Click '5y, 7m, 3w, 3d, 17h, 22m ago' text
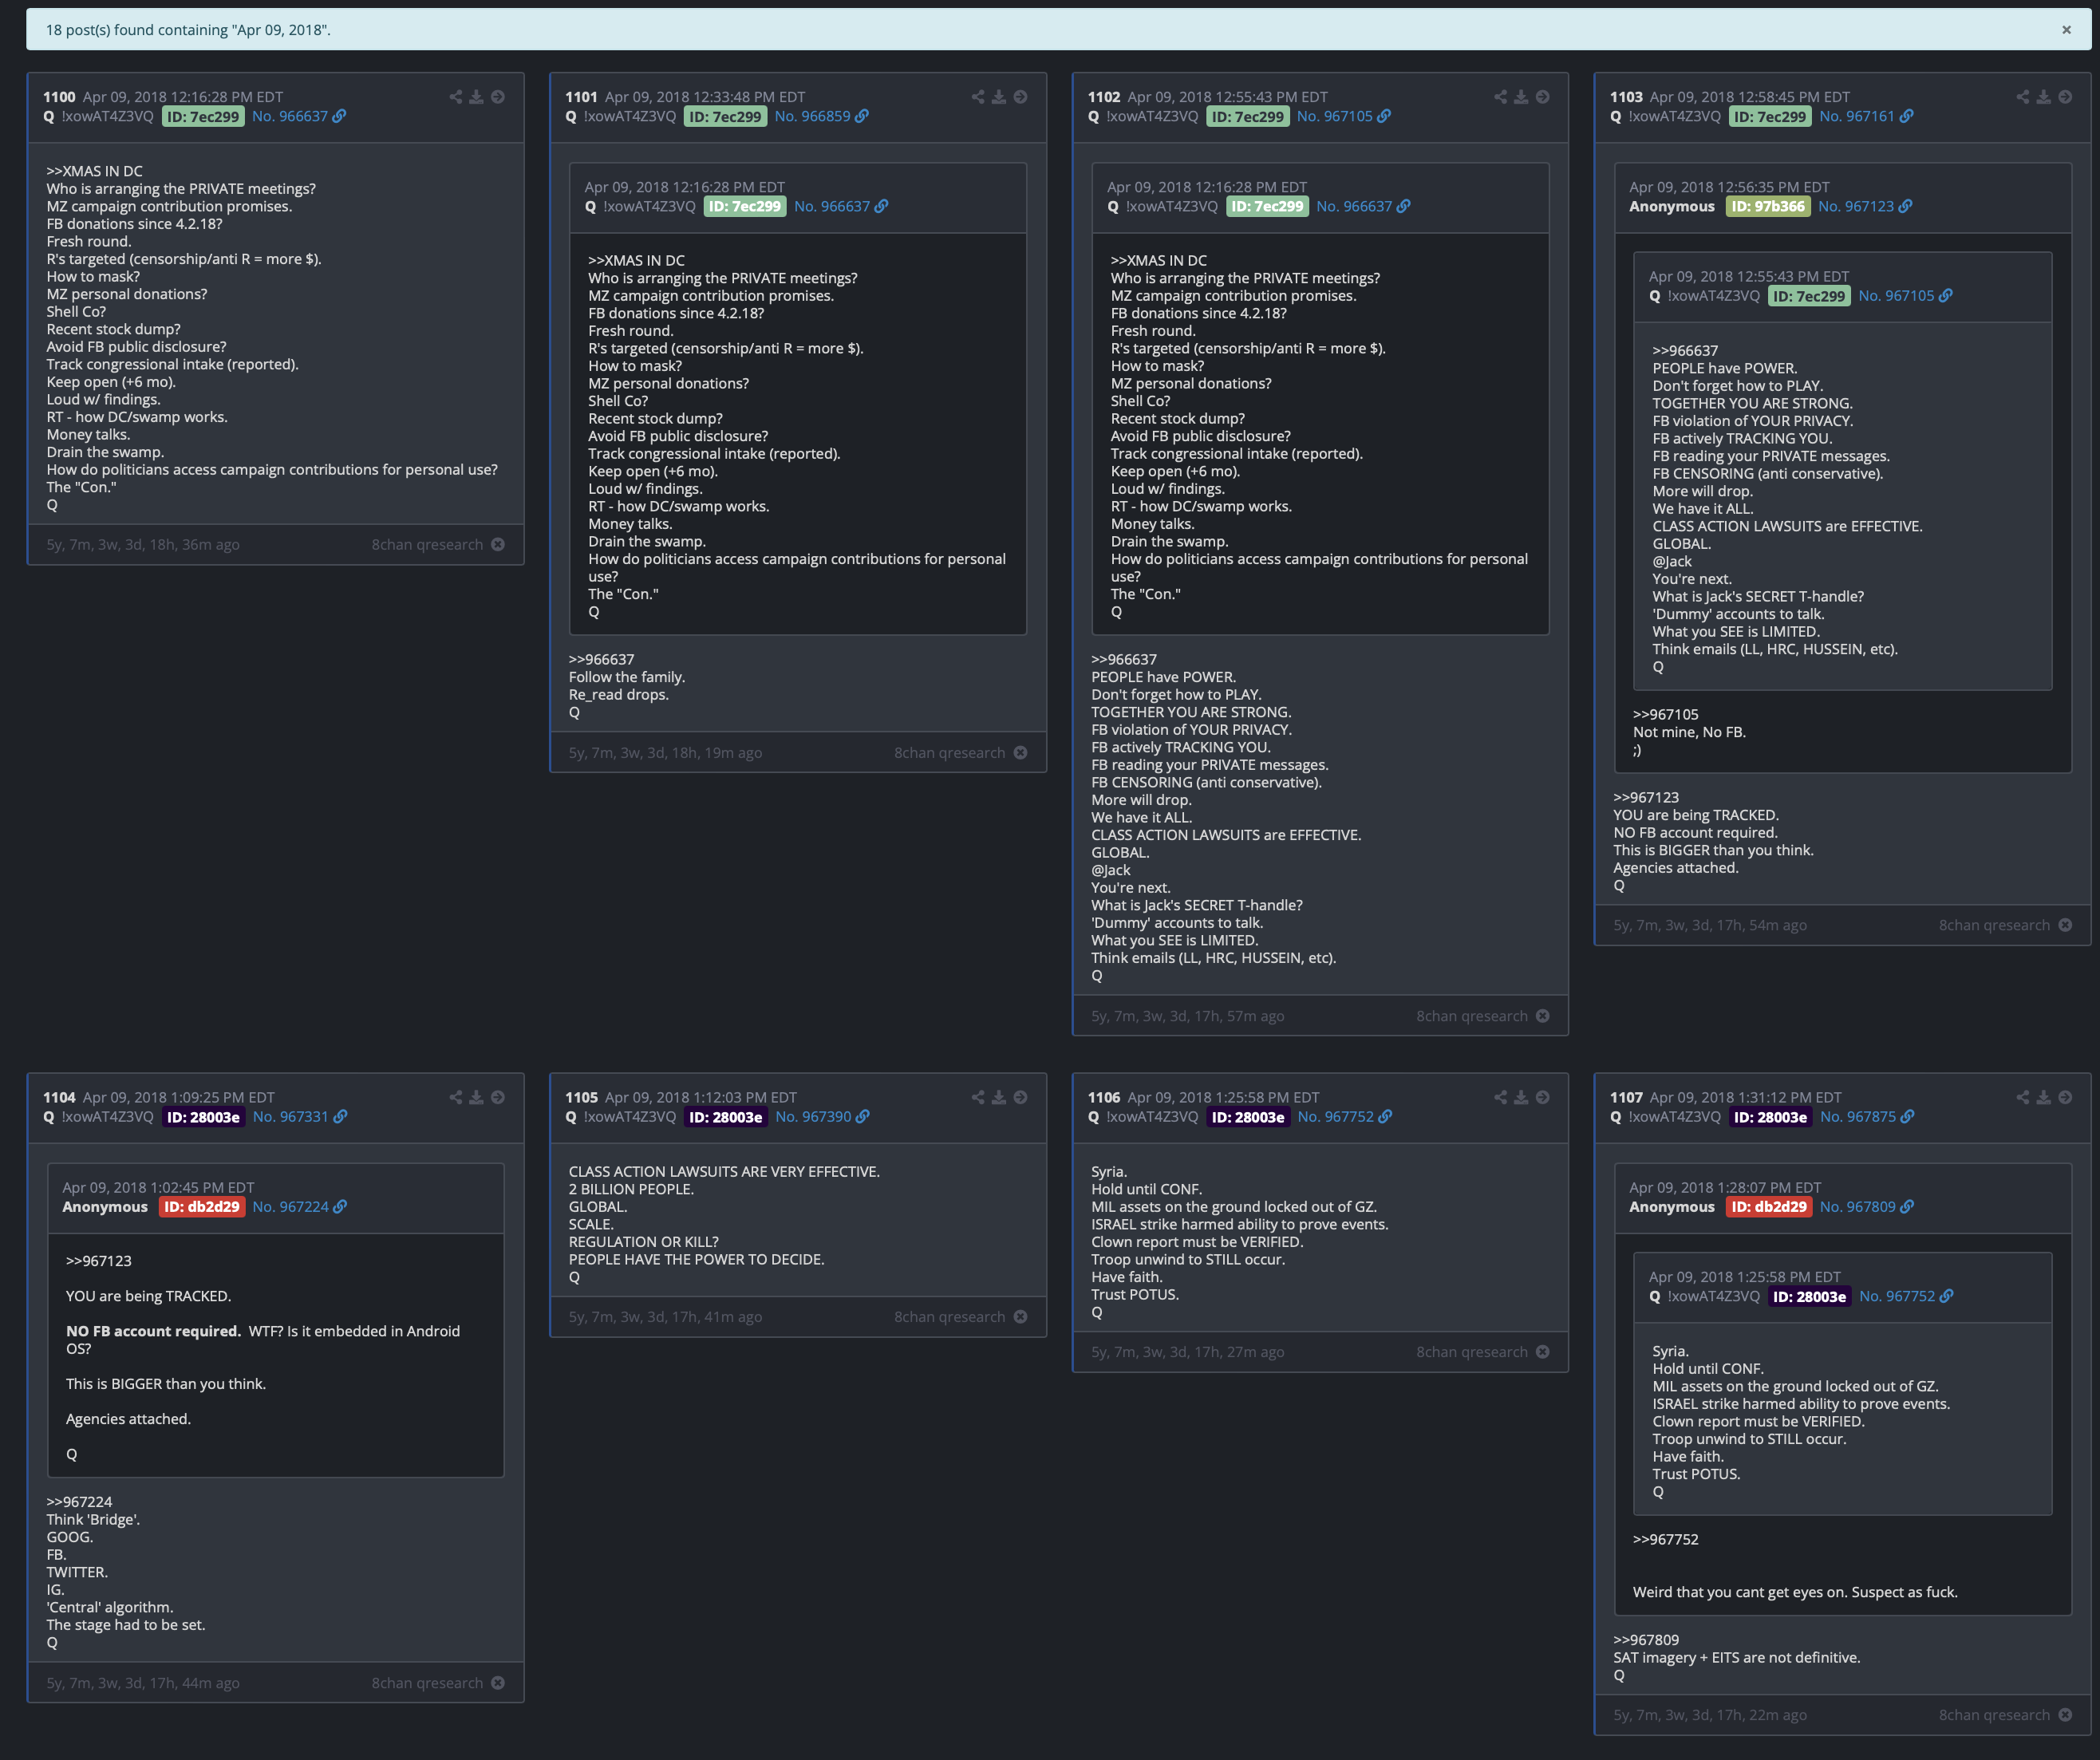Viewport: 2100px width, 1760px height. tap(1710, 1714)
